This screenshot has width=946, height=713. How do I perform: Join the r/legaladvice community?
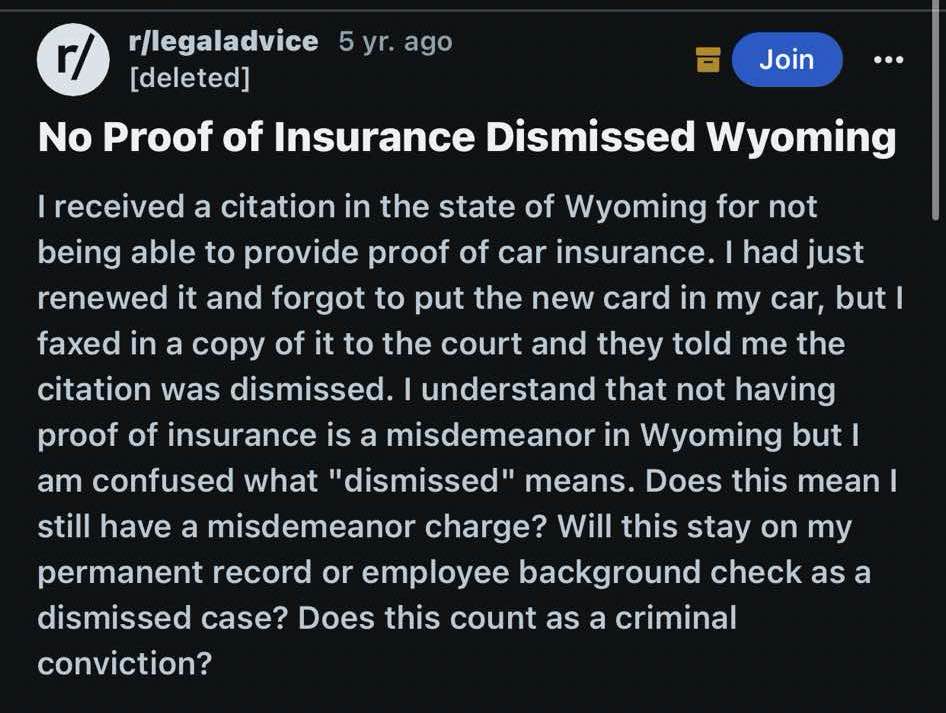[x=787, y=59]
